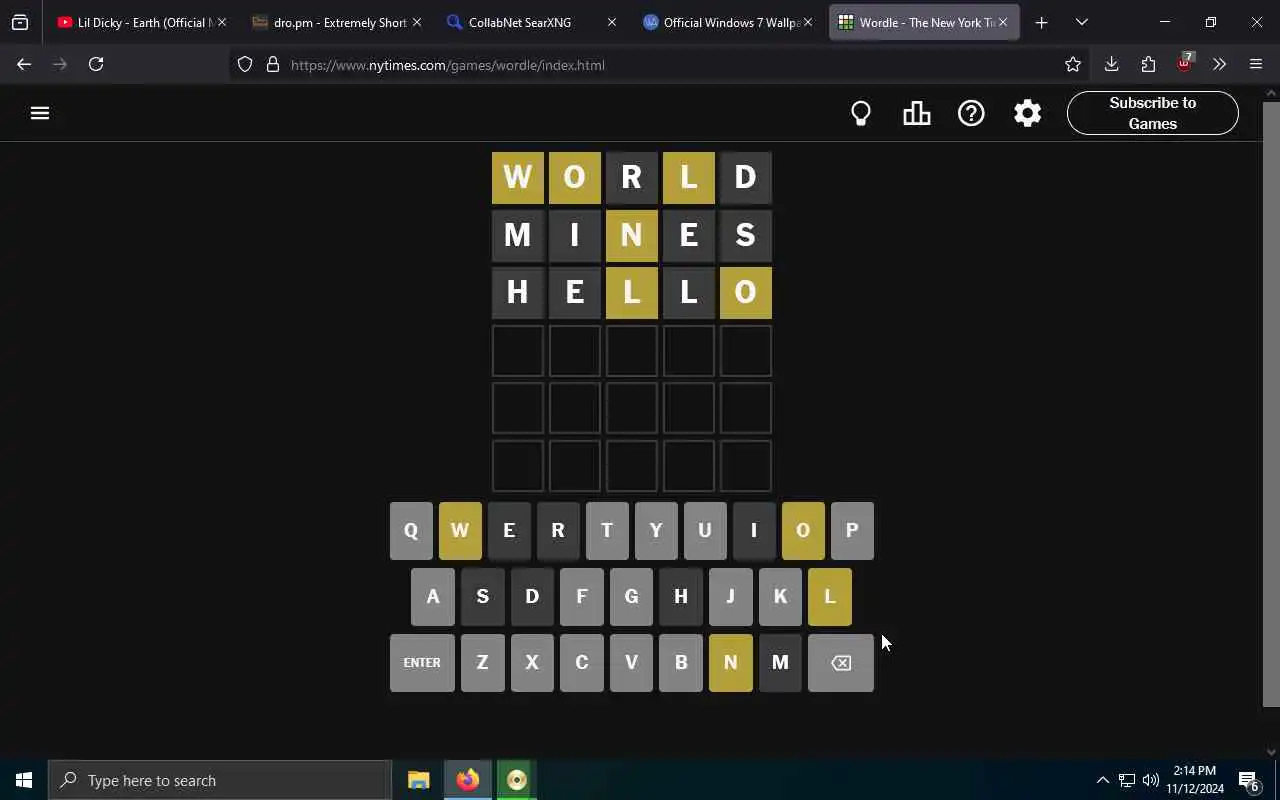This screenshot has width=1280, height=800.
Task: Click the yellow N key on keyboard
Action: coord(731,662)
